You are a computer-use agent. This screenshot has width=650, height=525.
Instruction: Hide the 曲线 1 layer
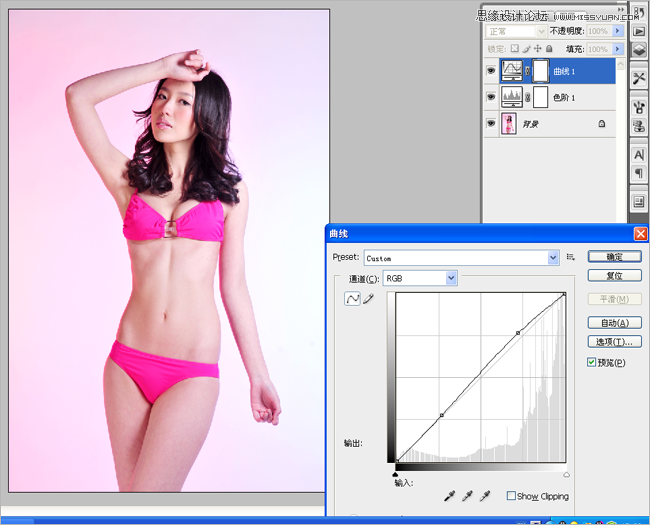491,71
